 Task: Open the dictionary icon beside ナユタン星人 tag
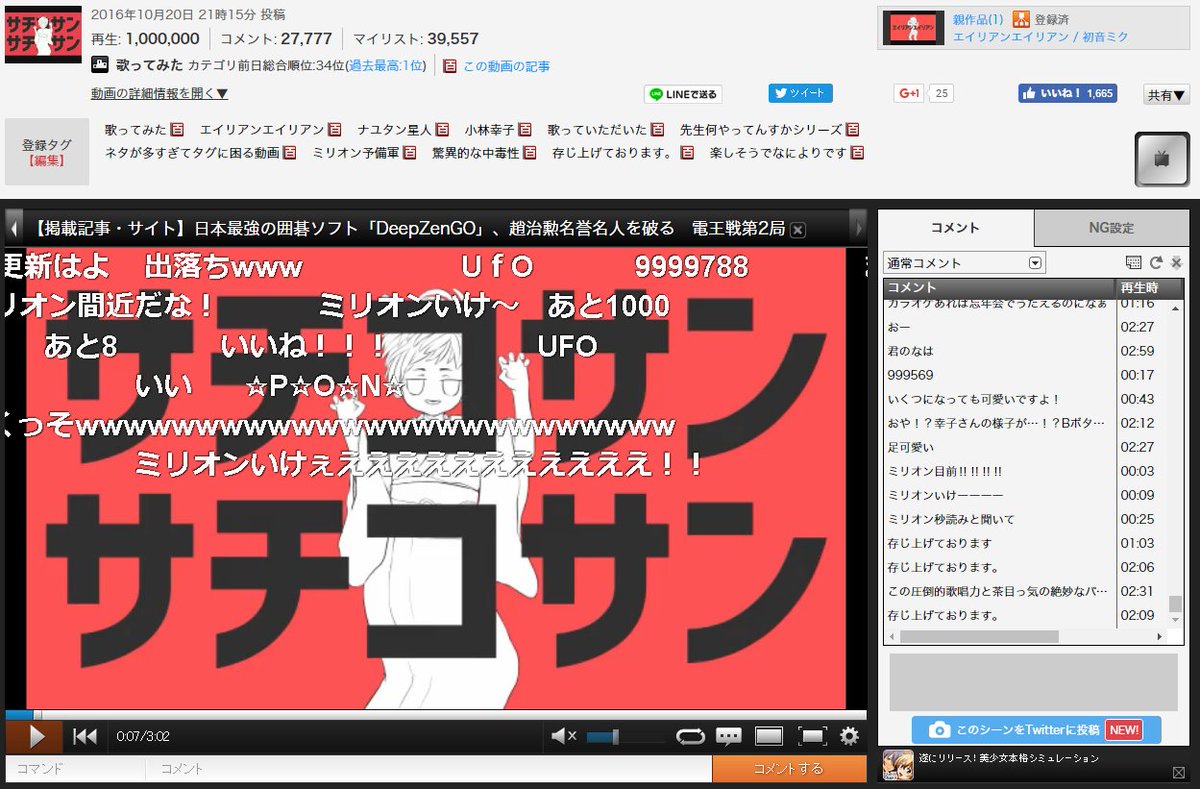pyautogui.click(x=440, y=130)
